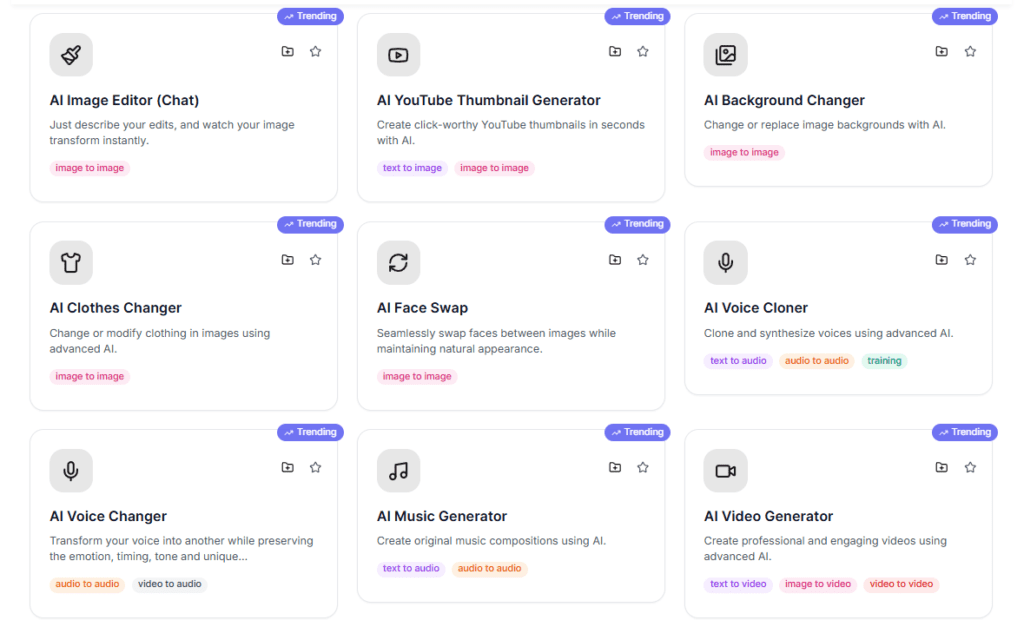Select the training tag on AI Voice Cloner
This screenshot has width=1024, height=627.
coord(884,360)
